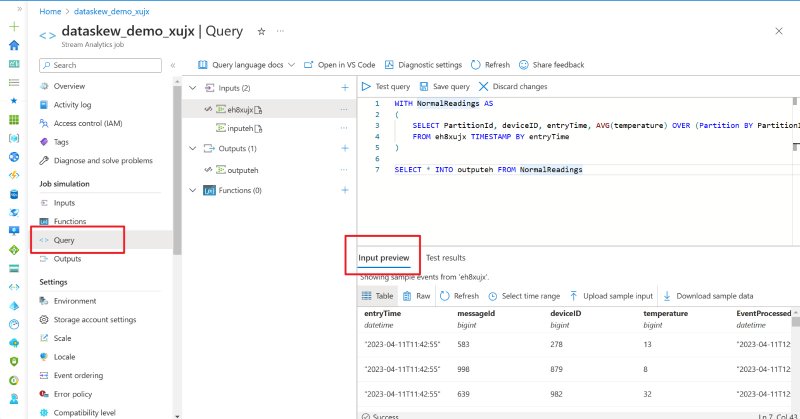Collapse the resource menu with the double chevron
This screenshot has height=419, width=800.
click(173, 65)
